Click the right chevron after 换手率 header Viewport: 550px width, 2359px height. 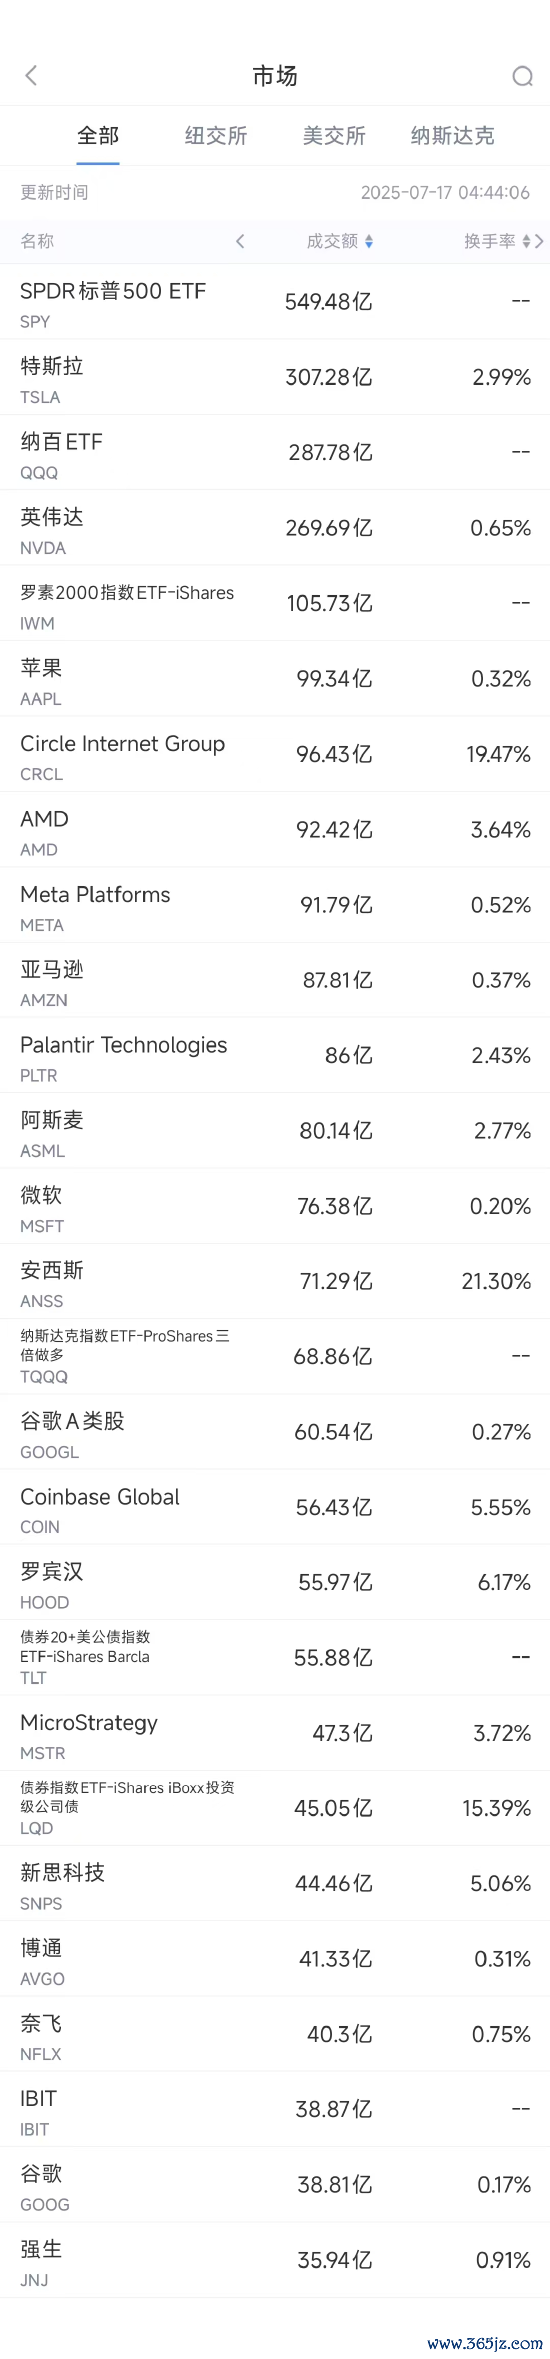(540, 241)
